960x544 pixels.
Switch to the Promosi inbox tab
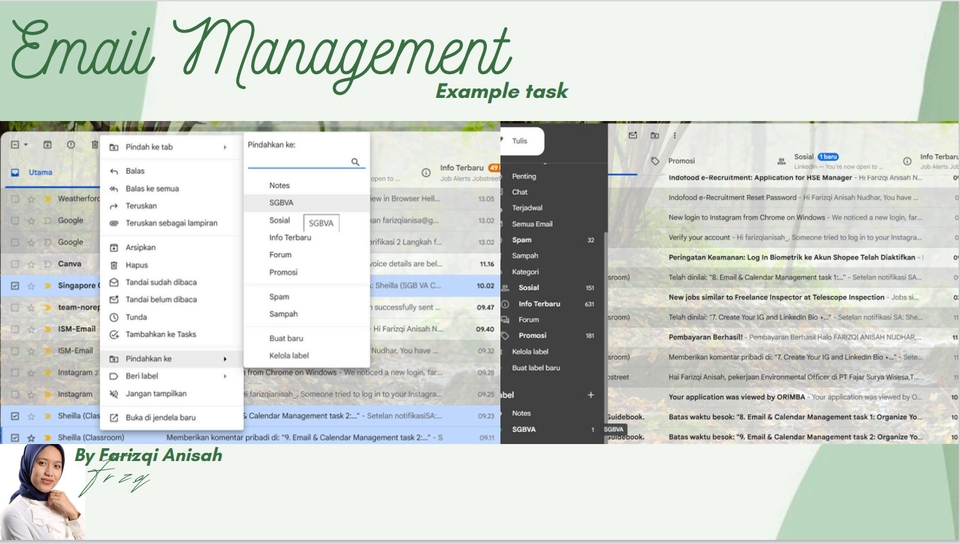click(681, 160)
